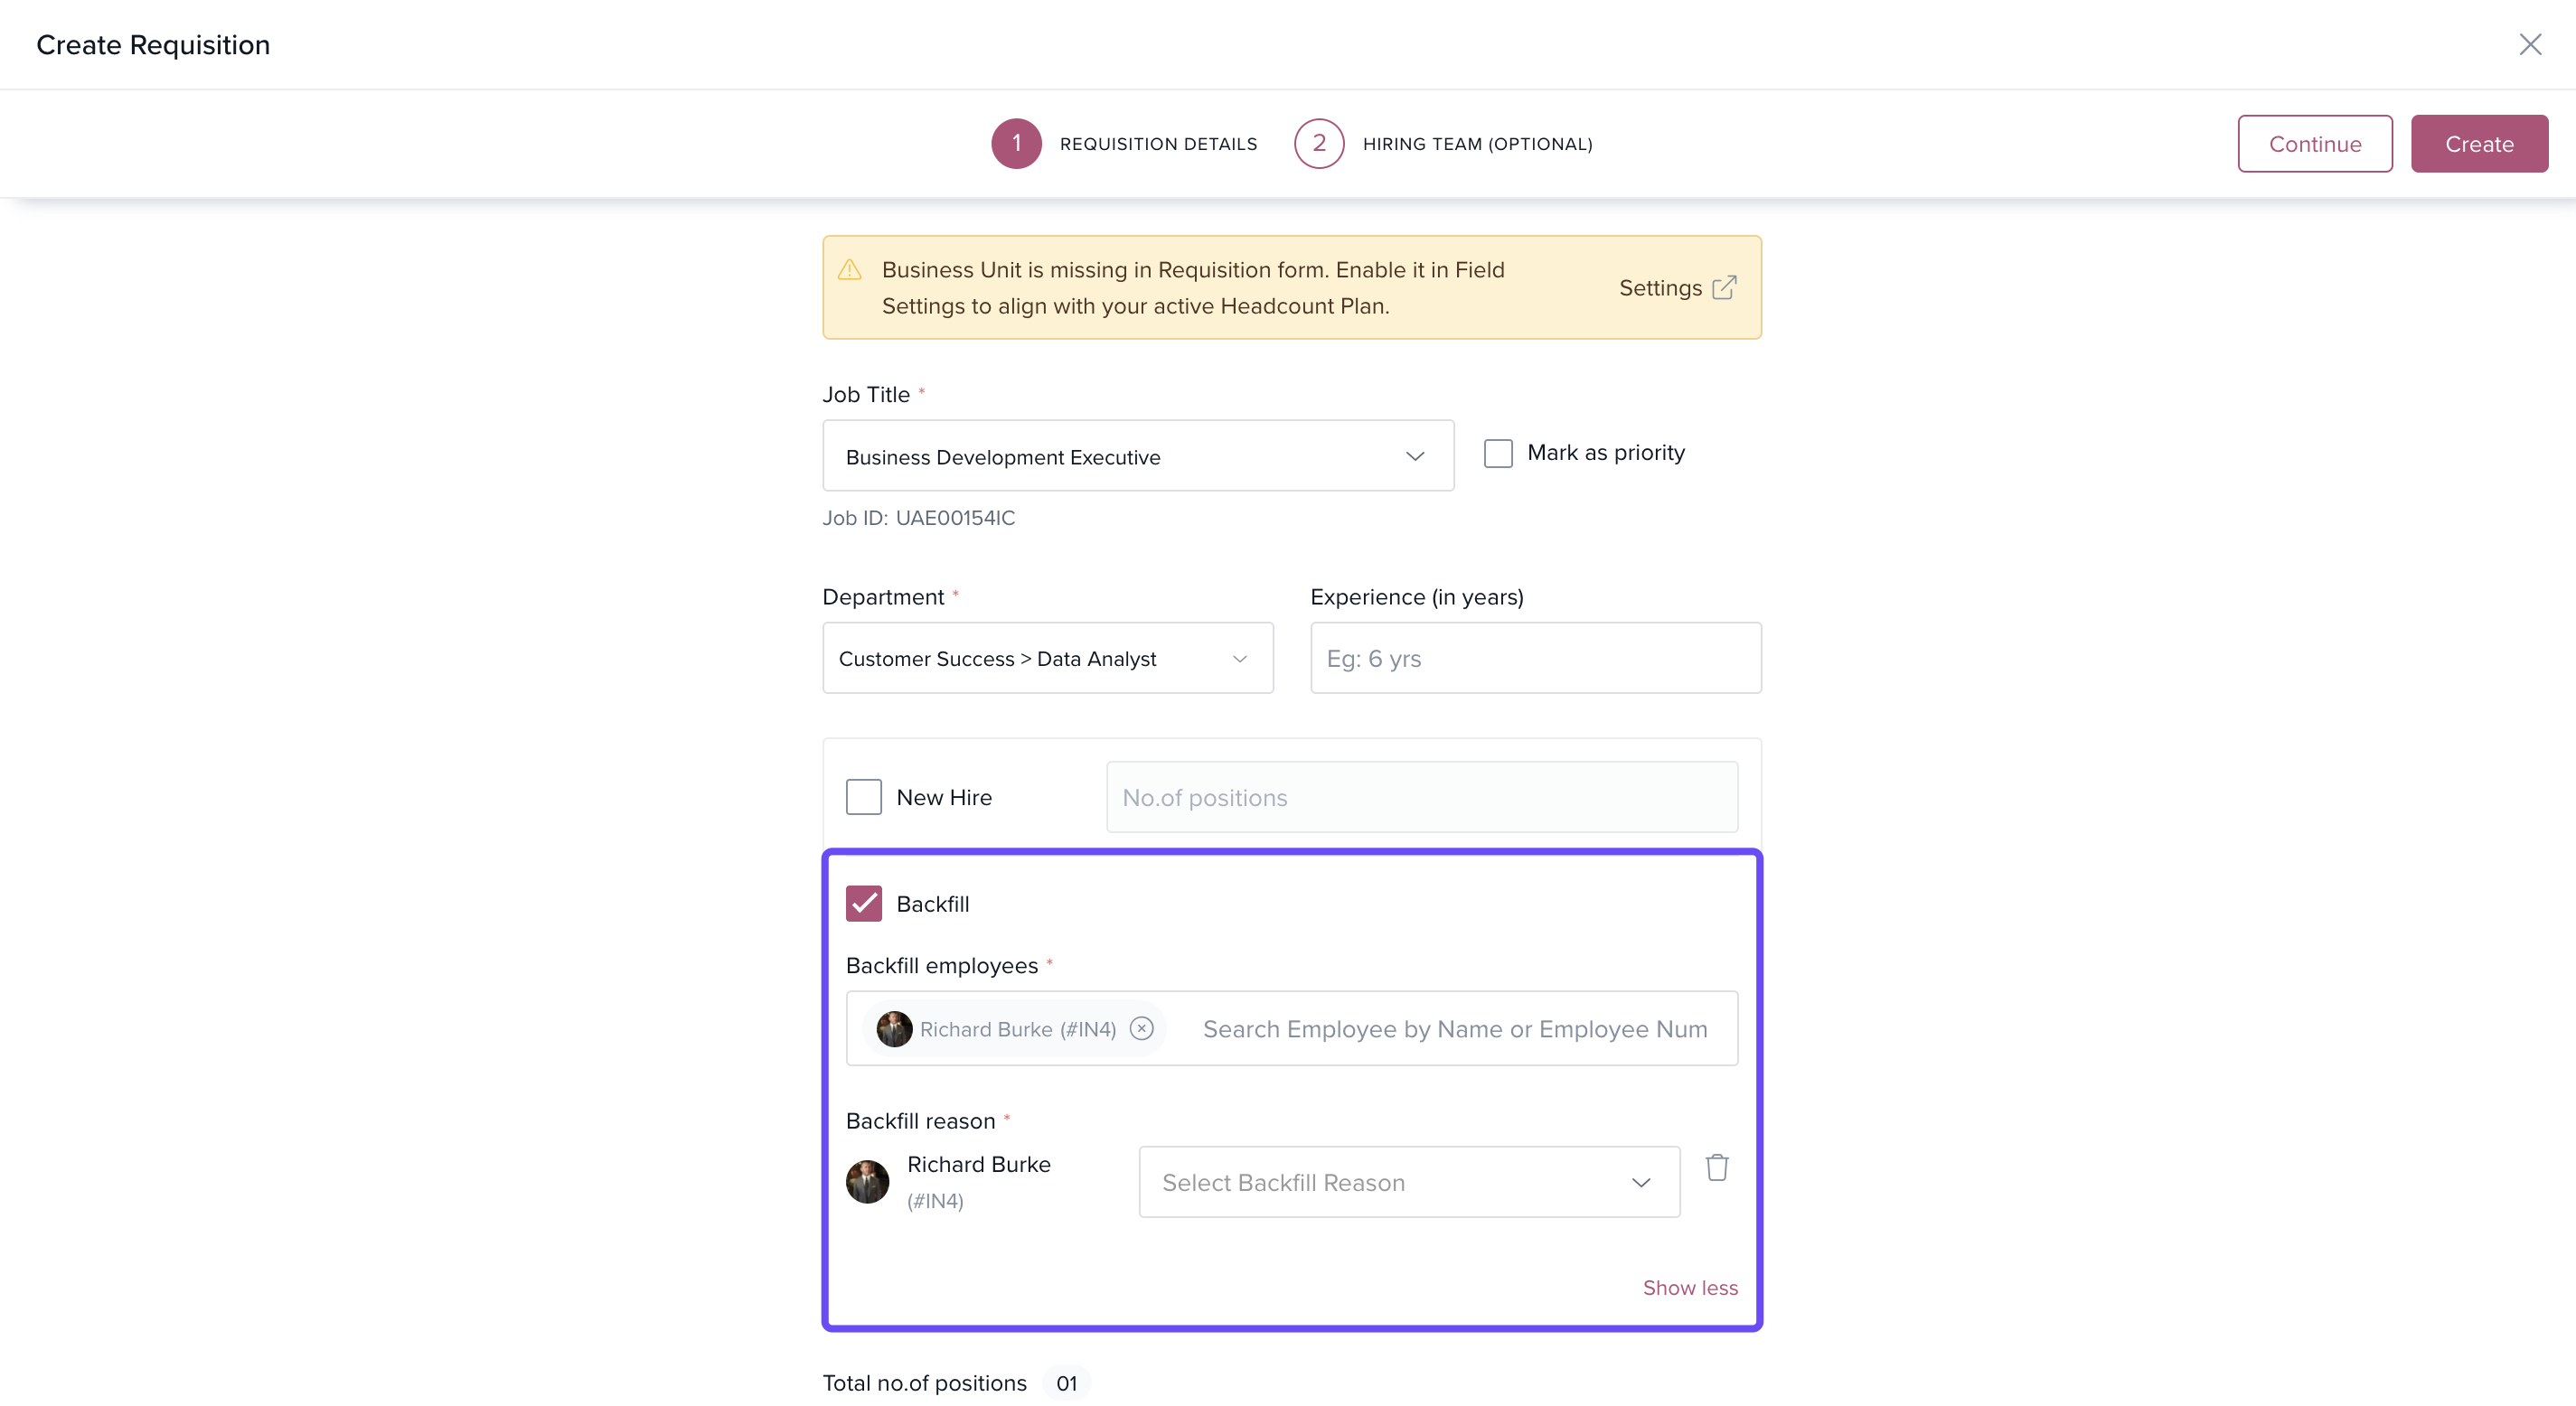This screenshot has width=2576, height=1406.
Task: Click the step 2 circle icon
Action: 1318,144
